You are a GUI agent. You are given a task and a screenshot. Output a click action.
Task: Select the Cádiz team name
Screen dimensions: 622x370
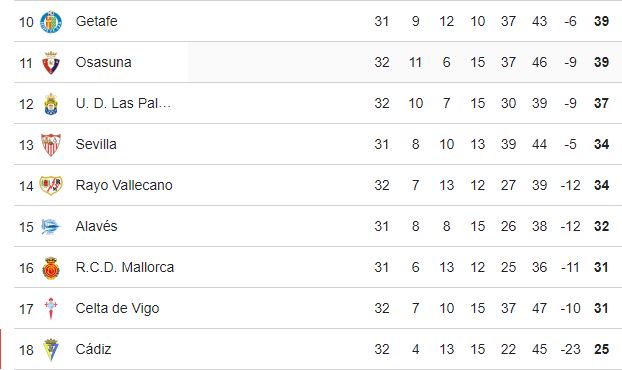[x=93, y=349]
